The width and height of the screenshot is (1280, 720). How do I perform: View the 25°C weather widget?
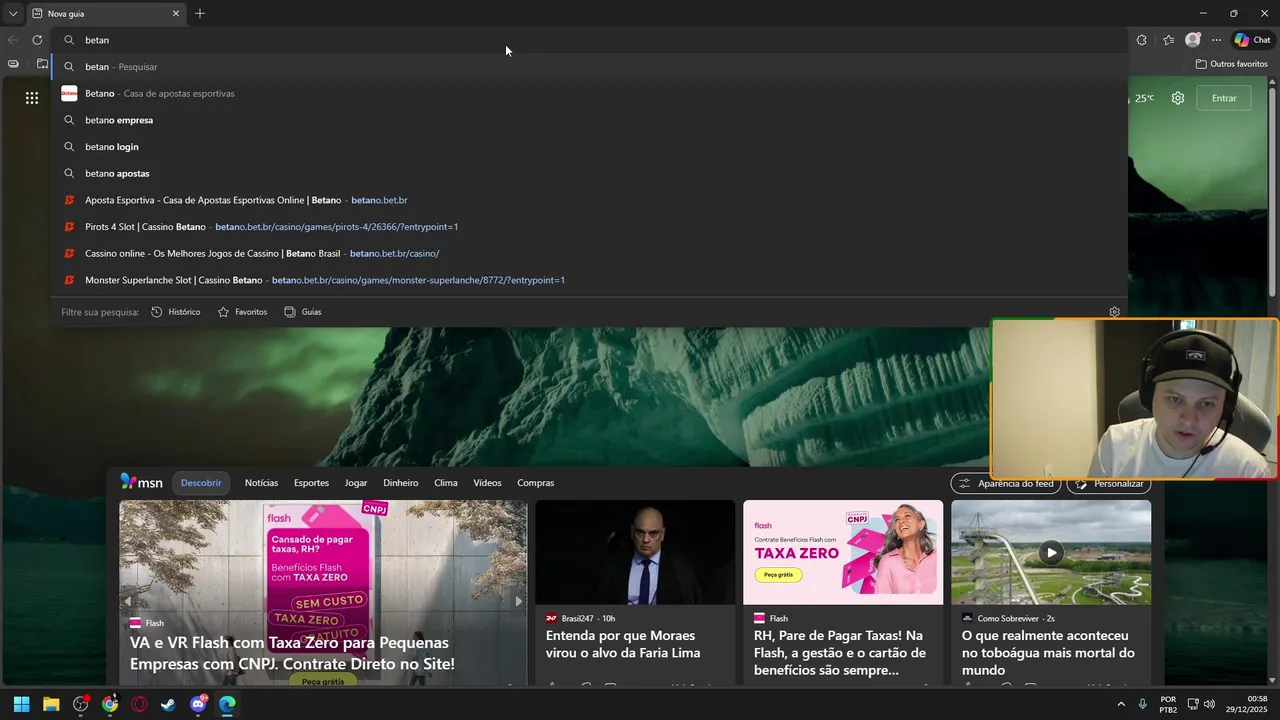coord(1144,98)
